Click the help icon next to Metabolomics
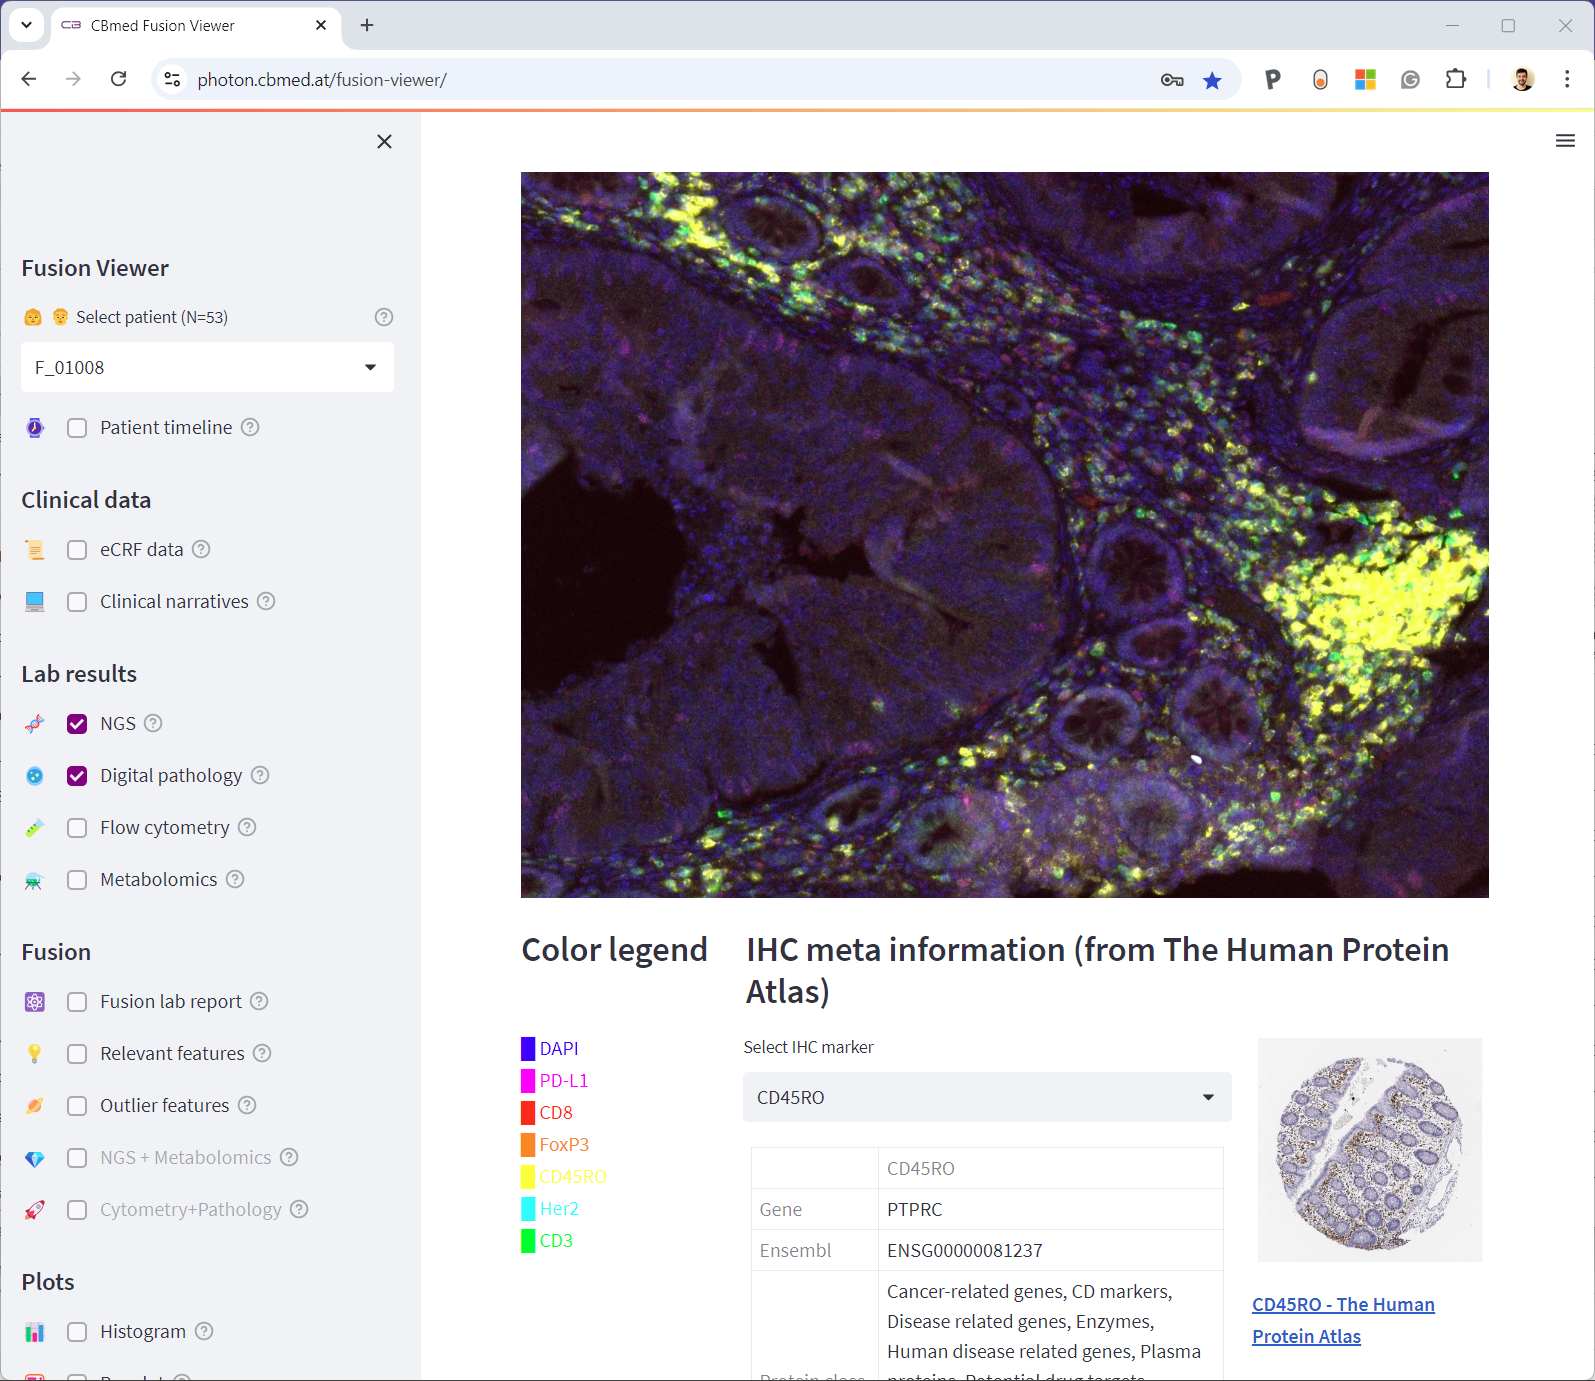Screen dimensions: 1595x1381 click(235, 879)
